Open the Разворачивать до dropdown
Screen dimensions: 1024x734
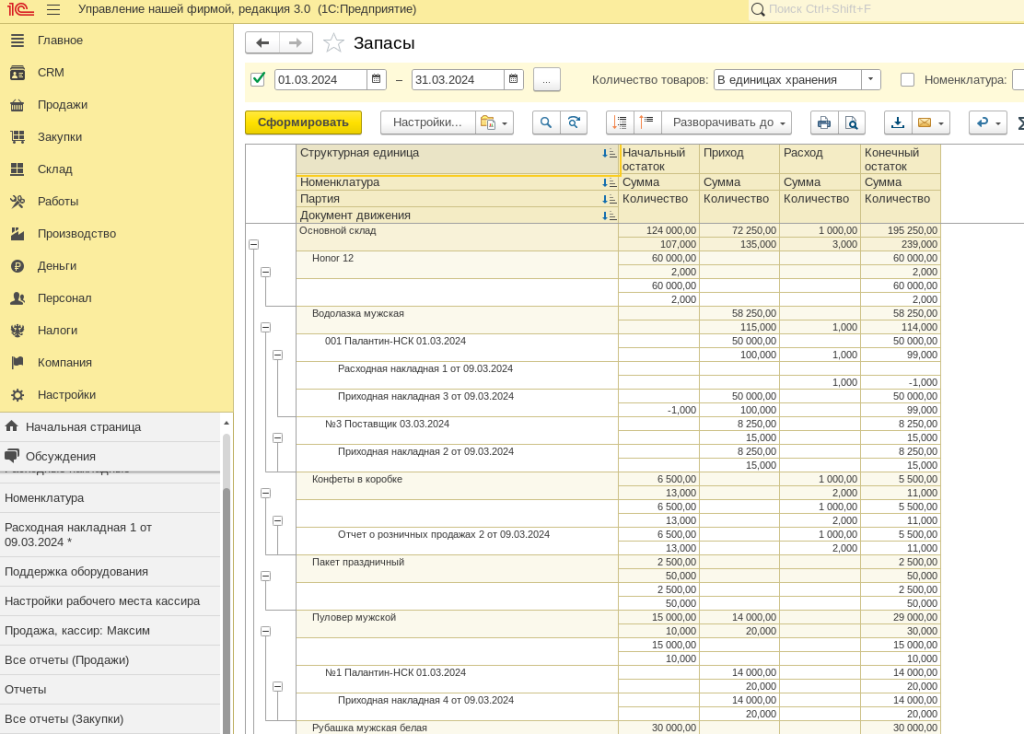726,123
